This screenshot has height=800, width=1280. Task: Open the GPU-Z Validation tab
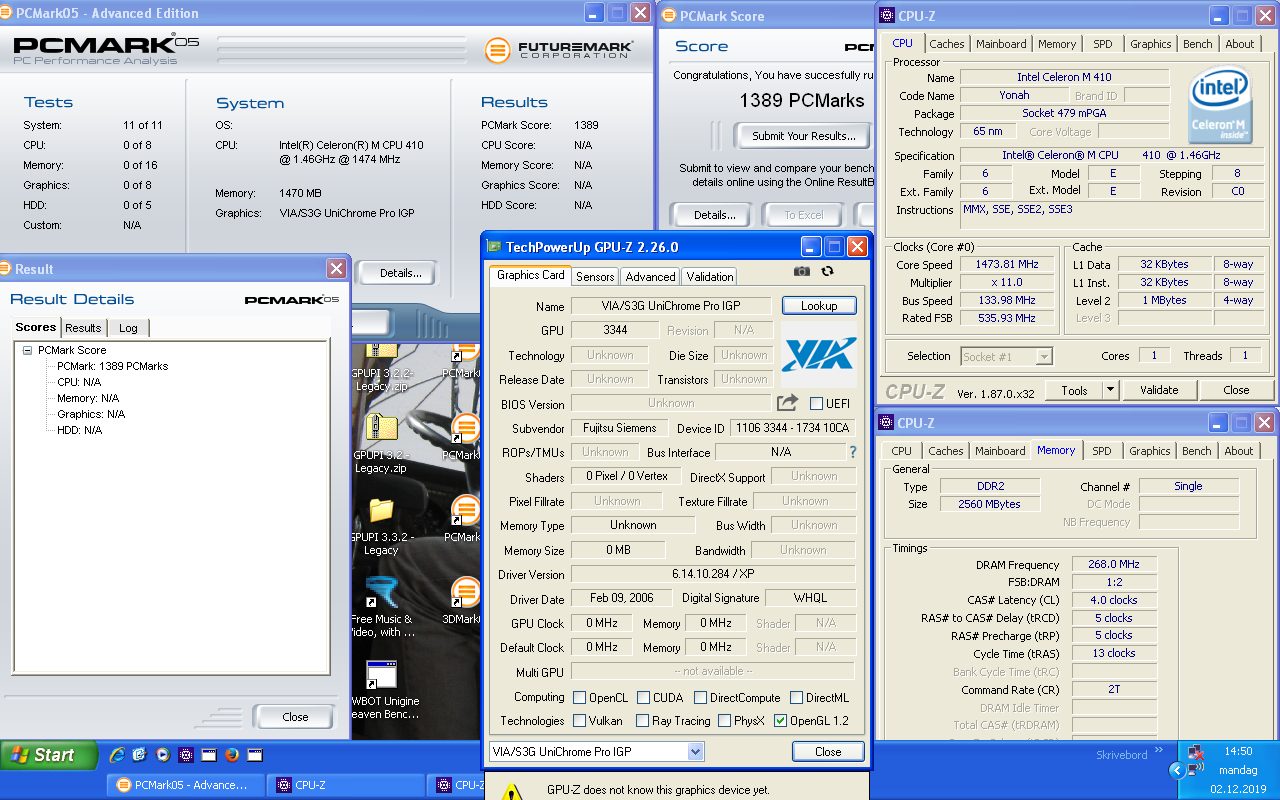(710, 276)
